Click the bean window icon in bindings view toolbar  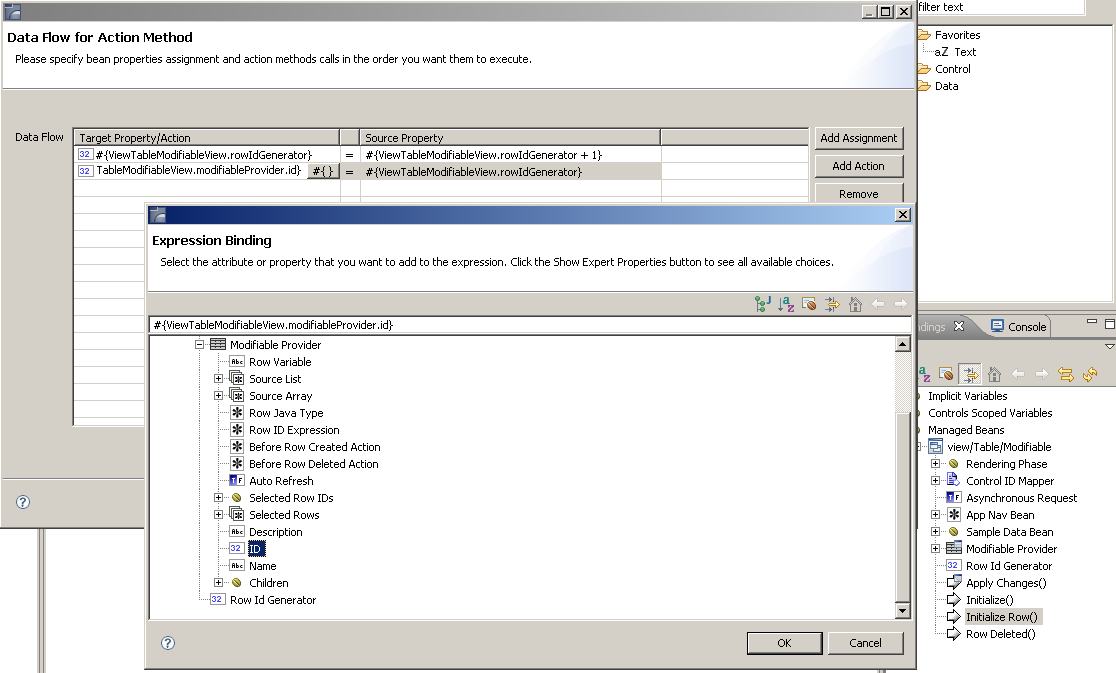pyautogui.click(x=946, y=373)
